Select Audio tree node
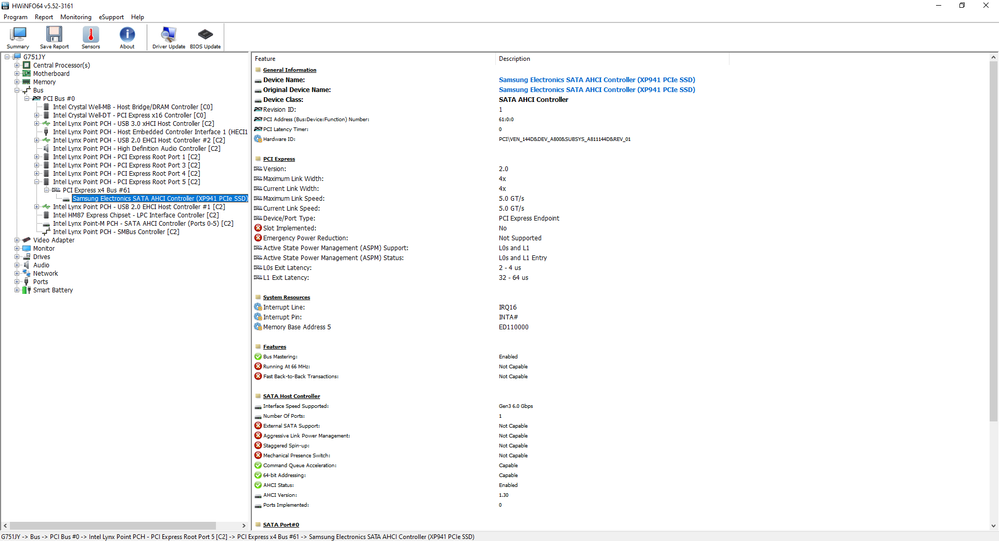The image size is (999, 541). pos(41,265)
